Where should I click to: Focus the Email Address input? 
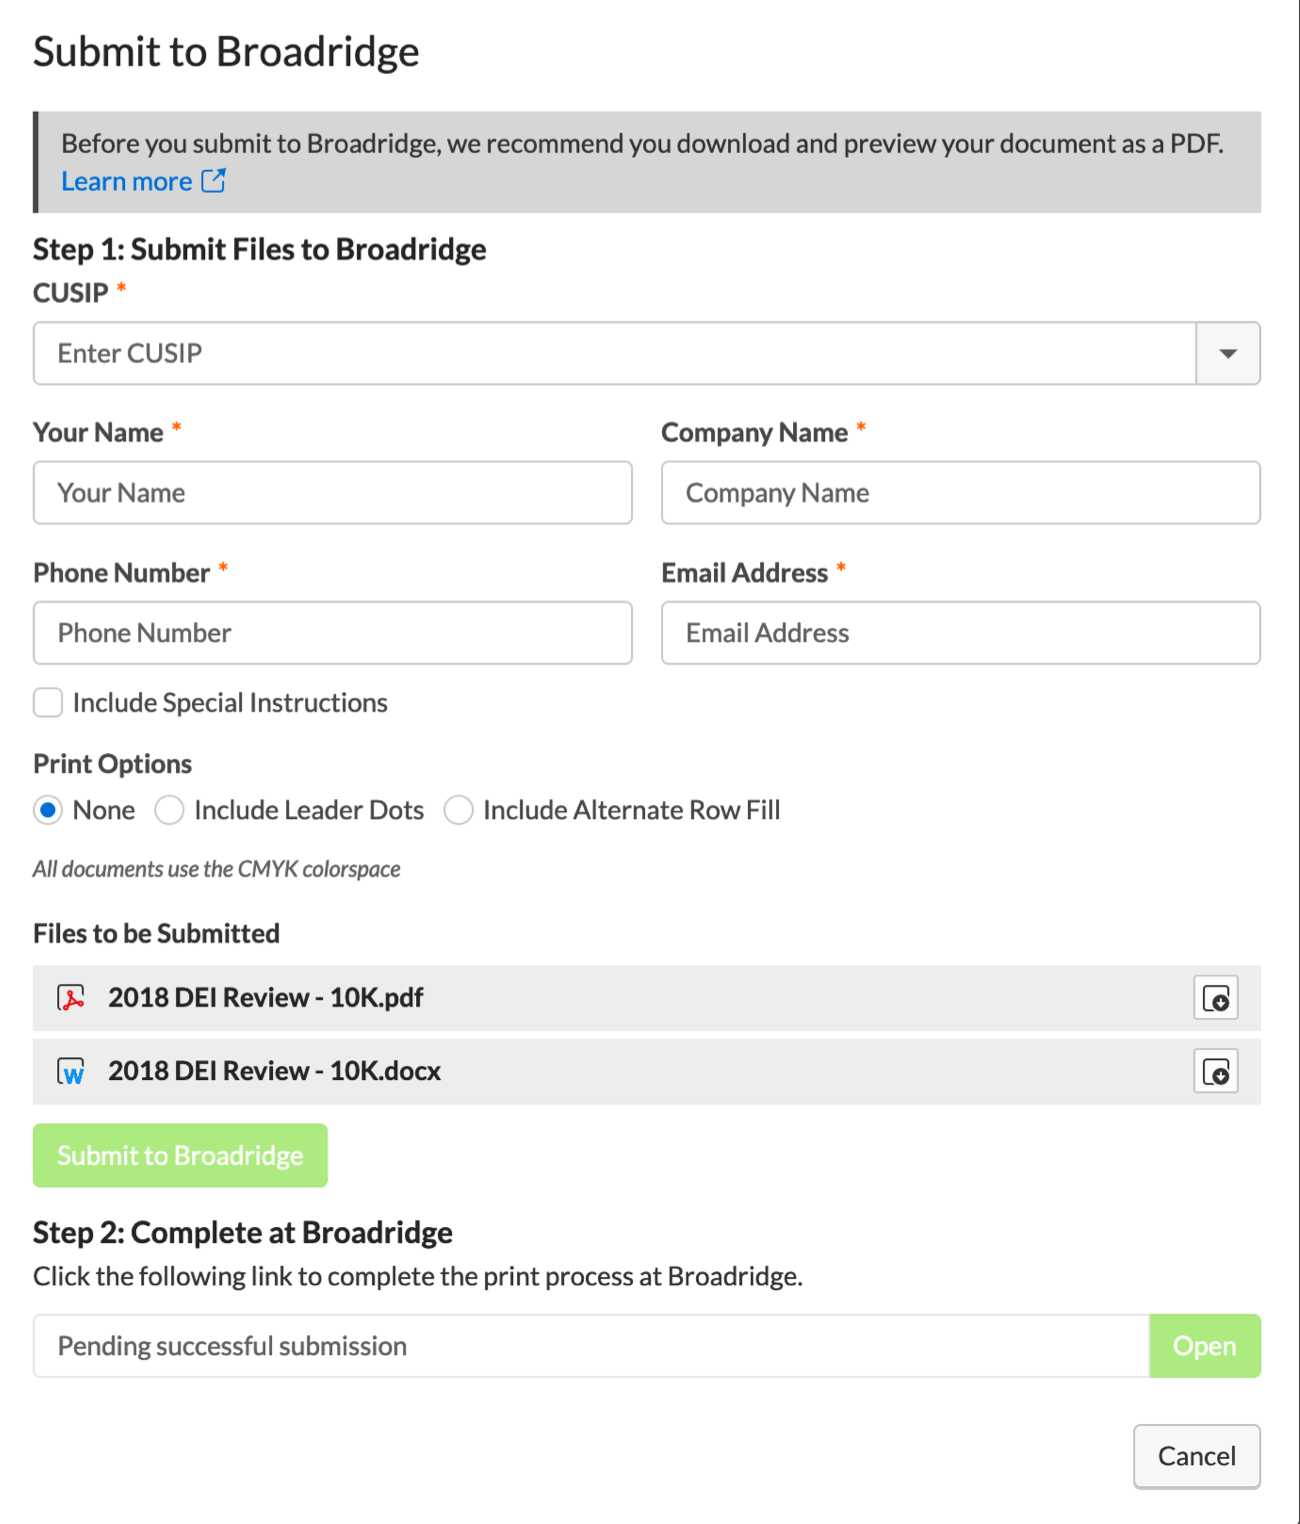(961, 633)
